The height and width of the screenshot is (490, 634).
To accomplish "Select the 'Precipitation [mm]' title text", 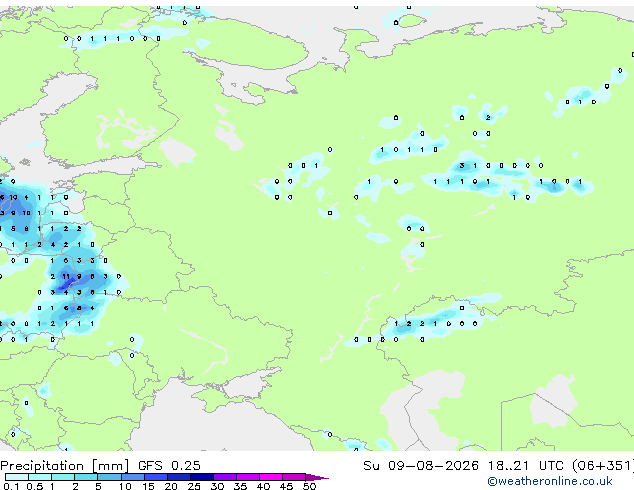I will (65, 466).
